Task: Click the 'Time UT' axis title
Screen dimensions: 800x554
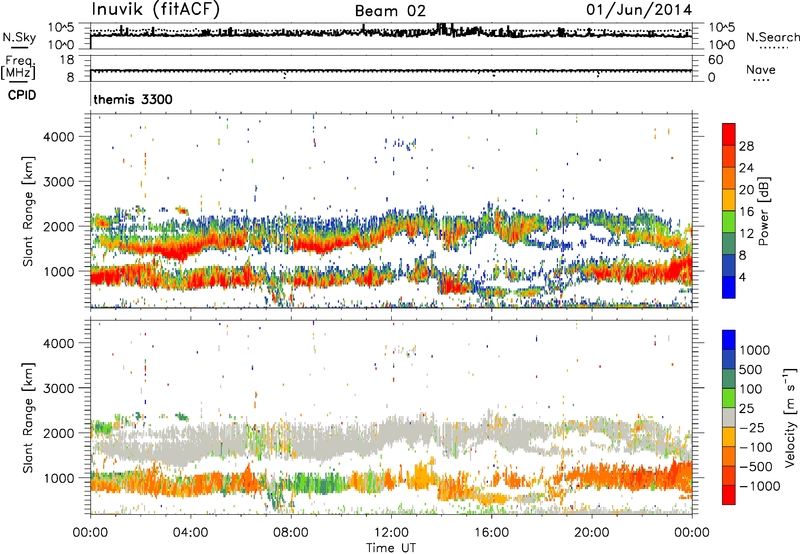Action: tap(391, 548)
